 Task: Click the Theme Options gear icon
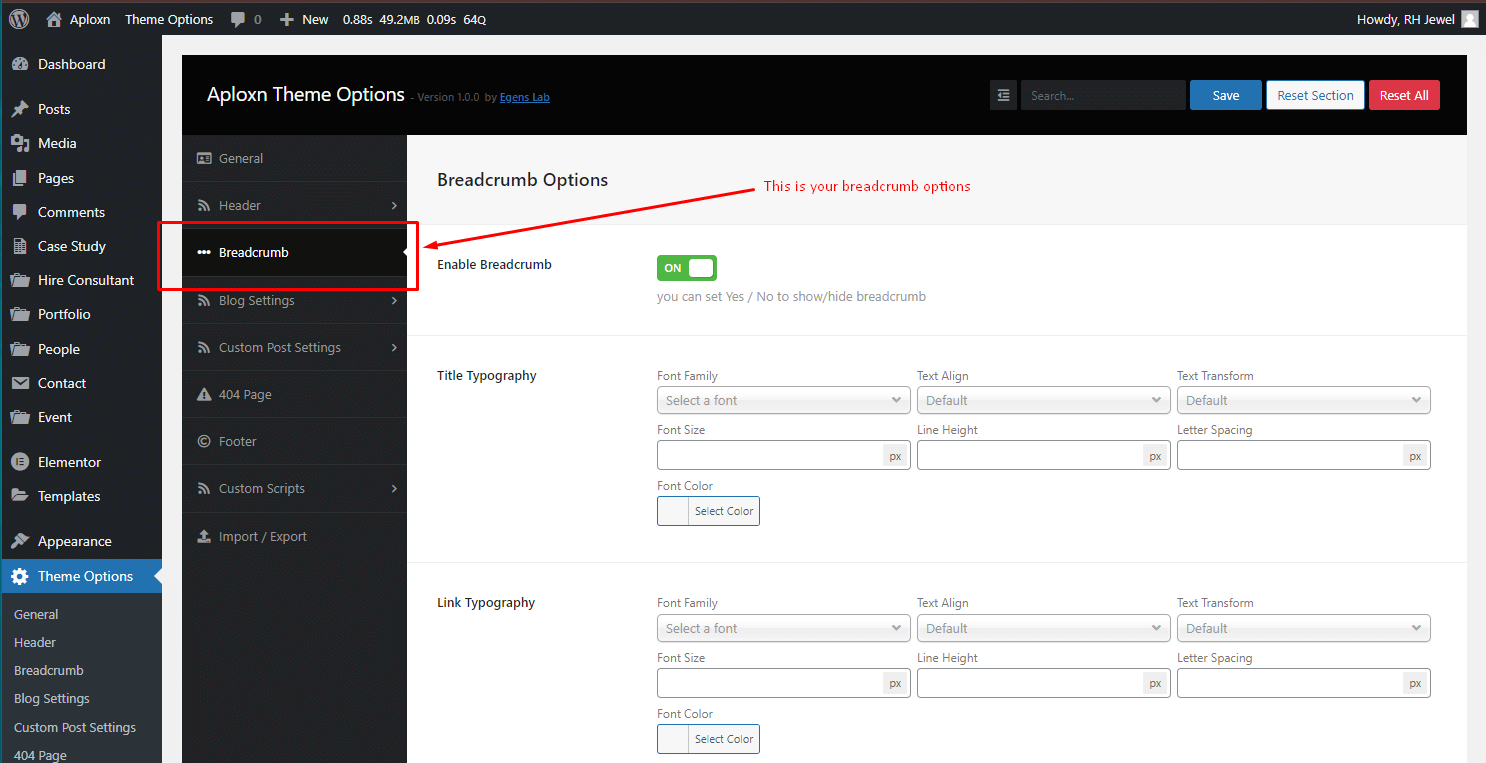click(20, 576)
